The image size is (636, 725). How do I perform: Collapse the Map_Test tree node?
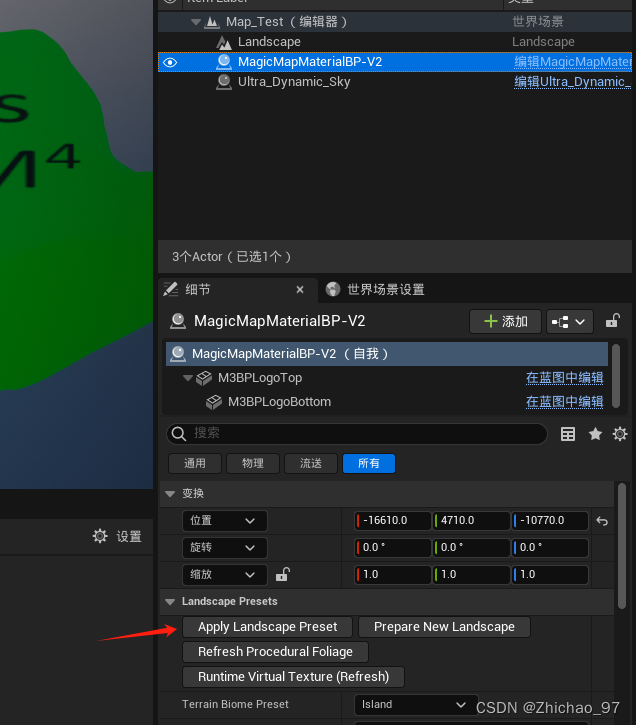(196, 22)
